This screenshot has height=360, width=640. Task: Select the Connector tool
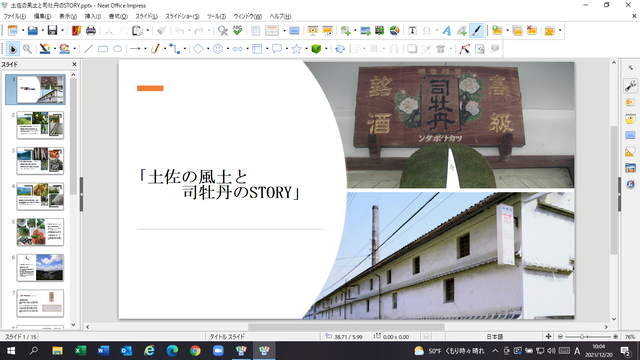click(175, 49)
